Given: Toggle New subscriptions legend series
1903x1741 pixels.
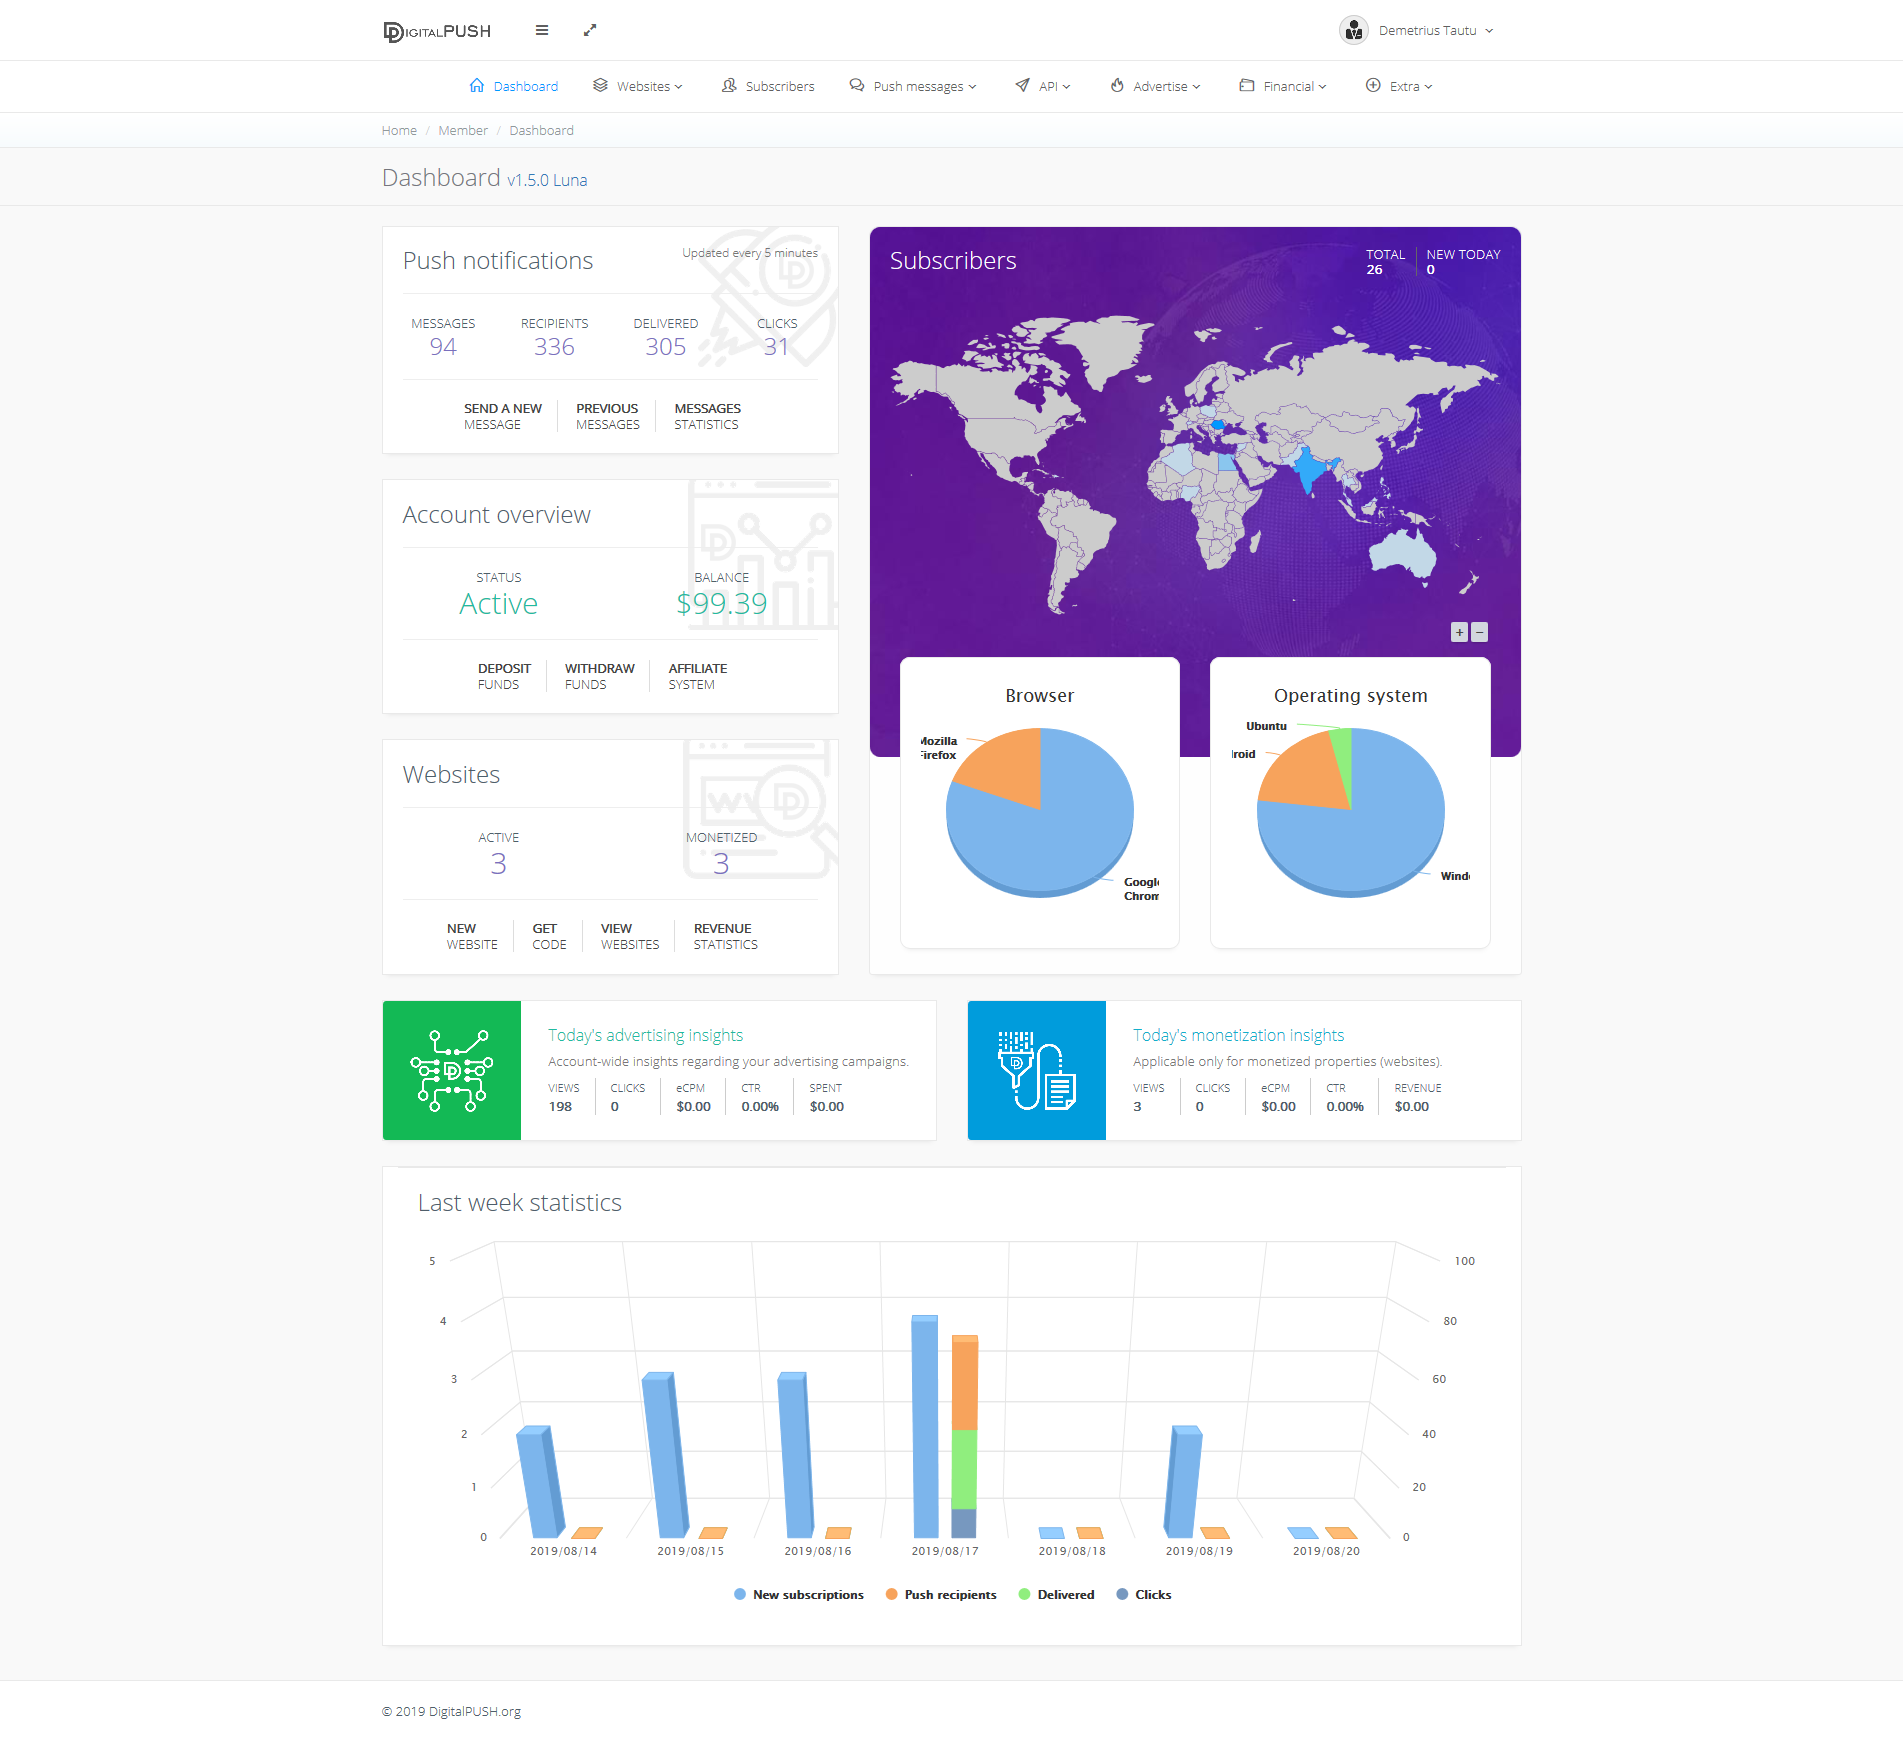Looking at the screenshot, I should 799,1594.
